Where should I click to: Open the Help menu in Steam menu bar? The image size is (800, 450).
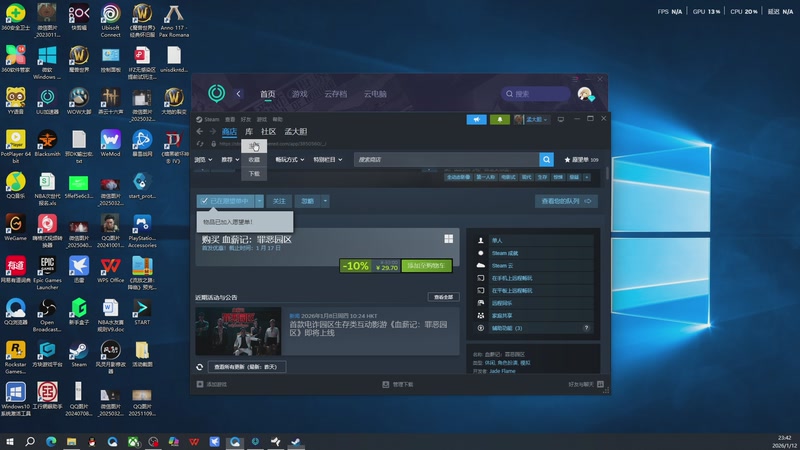(x=277, y=119)
